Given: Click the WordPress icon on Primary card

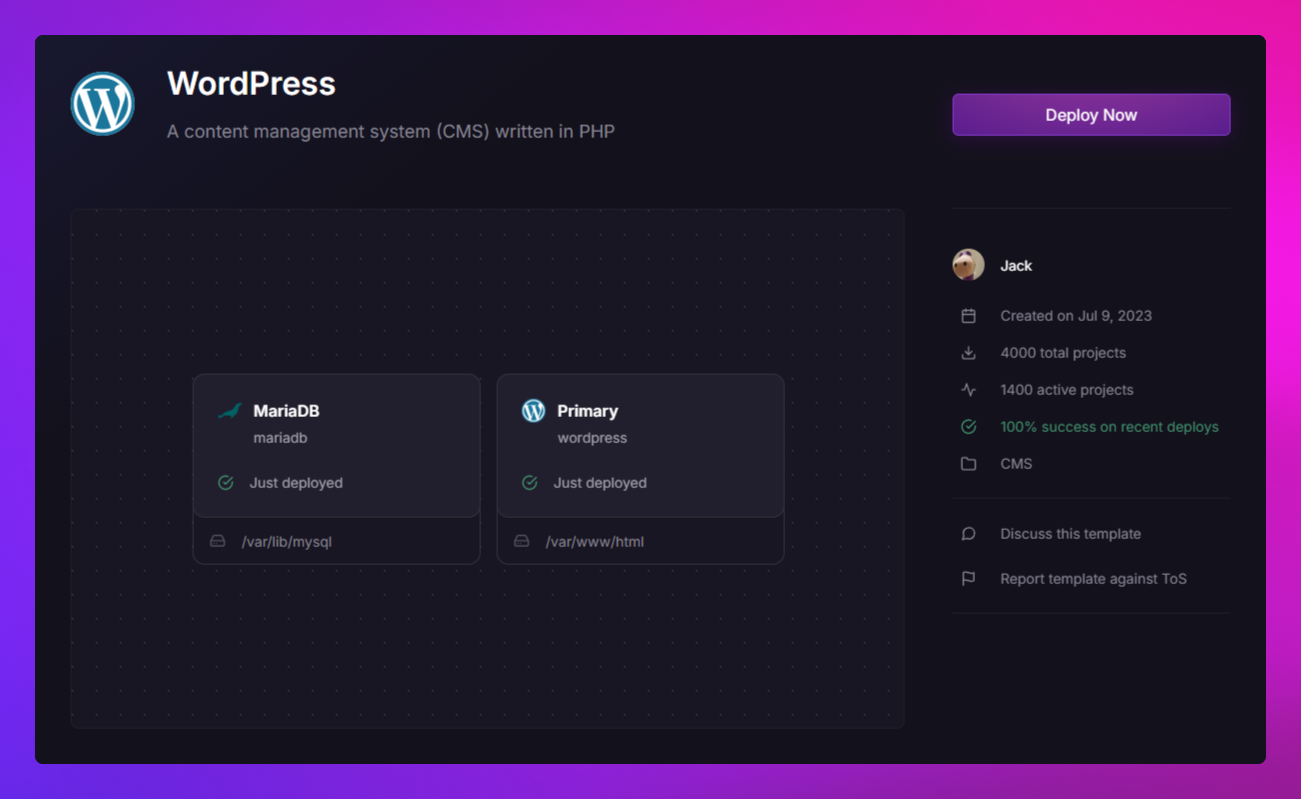Looking at the screenshot, I should click(x=533, y=411).
